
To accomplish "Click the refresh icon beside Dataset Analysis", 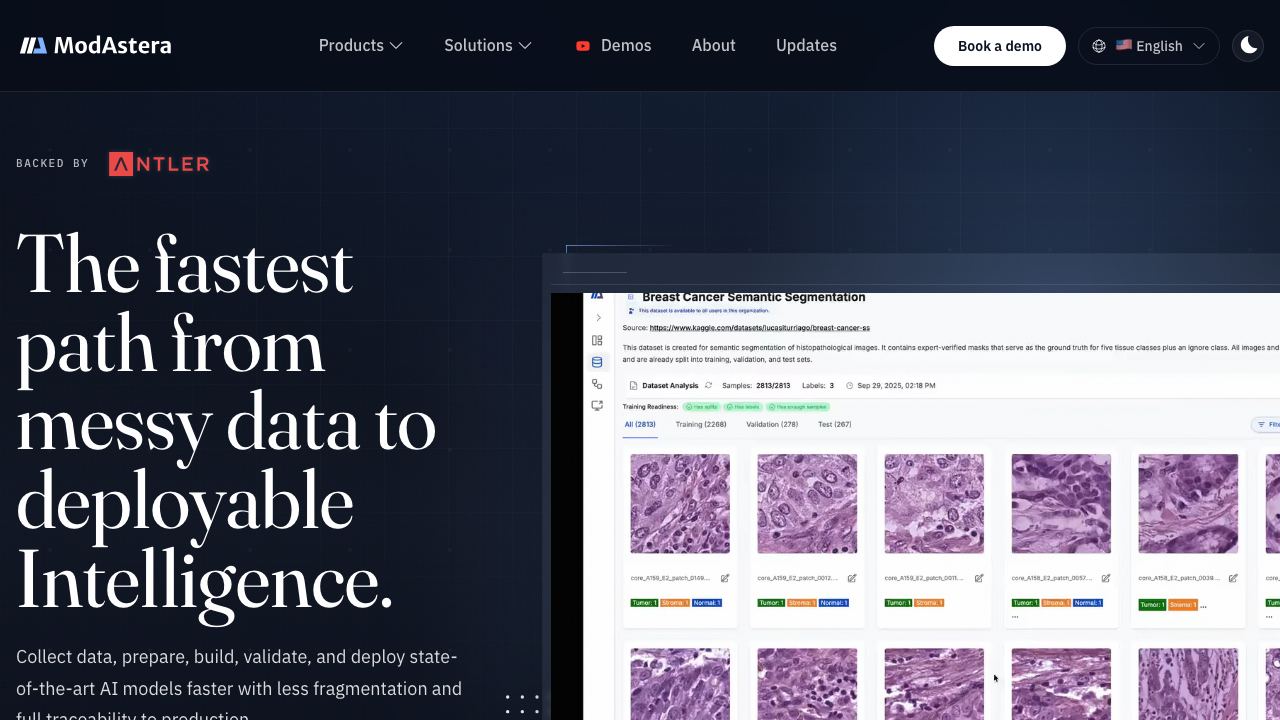I will click(708, 385).
